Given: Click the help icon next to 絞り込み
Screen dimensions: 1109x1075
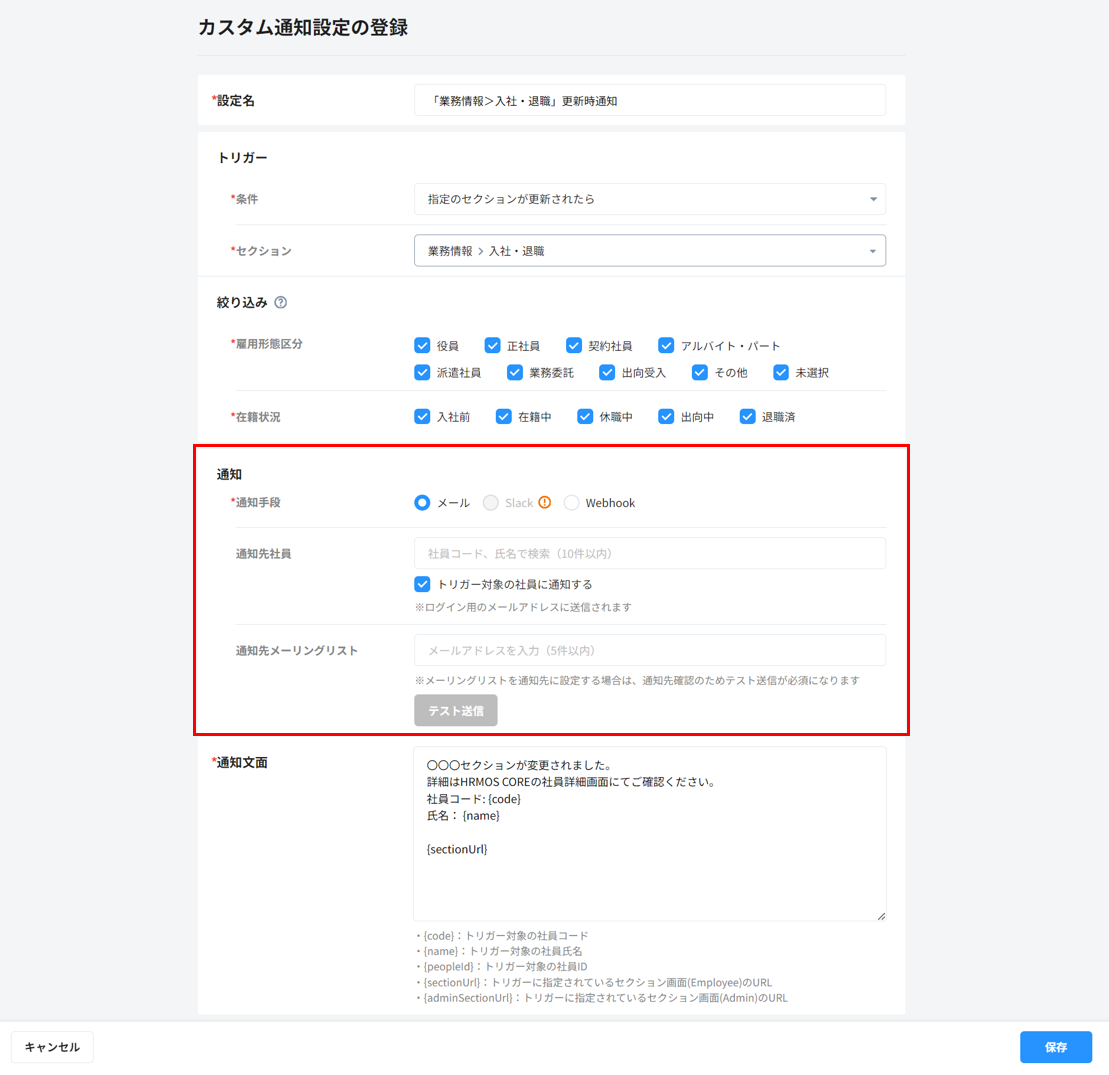Looking at the screenshot, I should pos(281,302).
